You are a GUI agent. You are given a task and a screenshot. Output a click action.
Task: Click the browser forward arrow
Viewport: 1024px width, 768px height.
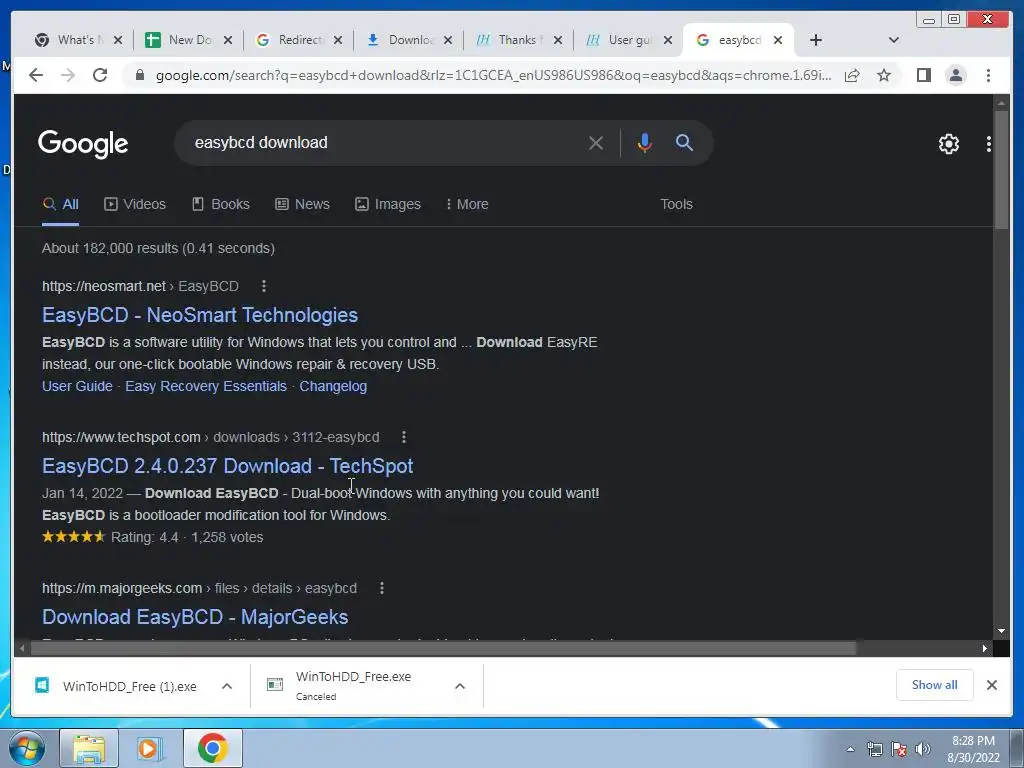[x=68, y=75]
